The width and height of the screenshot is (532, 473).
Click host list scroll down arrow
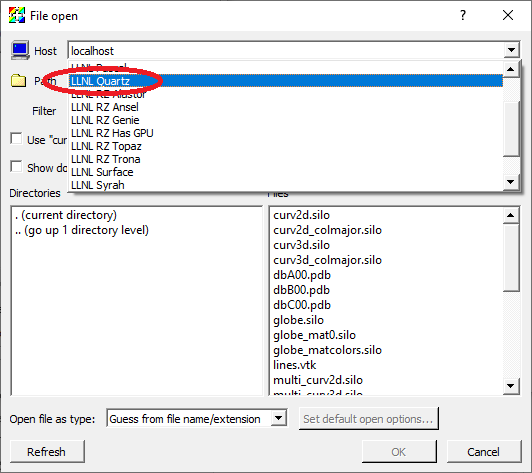tap(511, 183)
